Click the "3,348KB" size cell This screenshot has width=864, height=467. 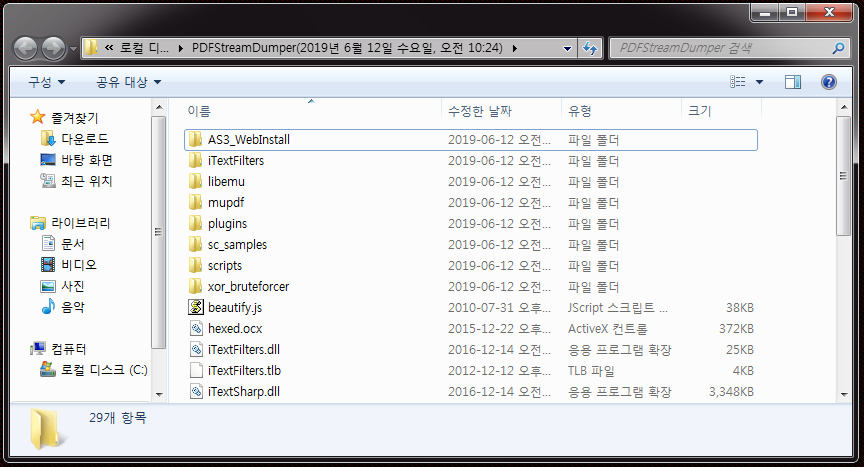tap(731, 392)
